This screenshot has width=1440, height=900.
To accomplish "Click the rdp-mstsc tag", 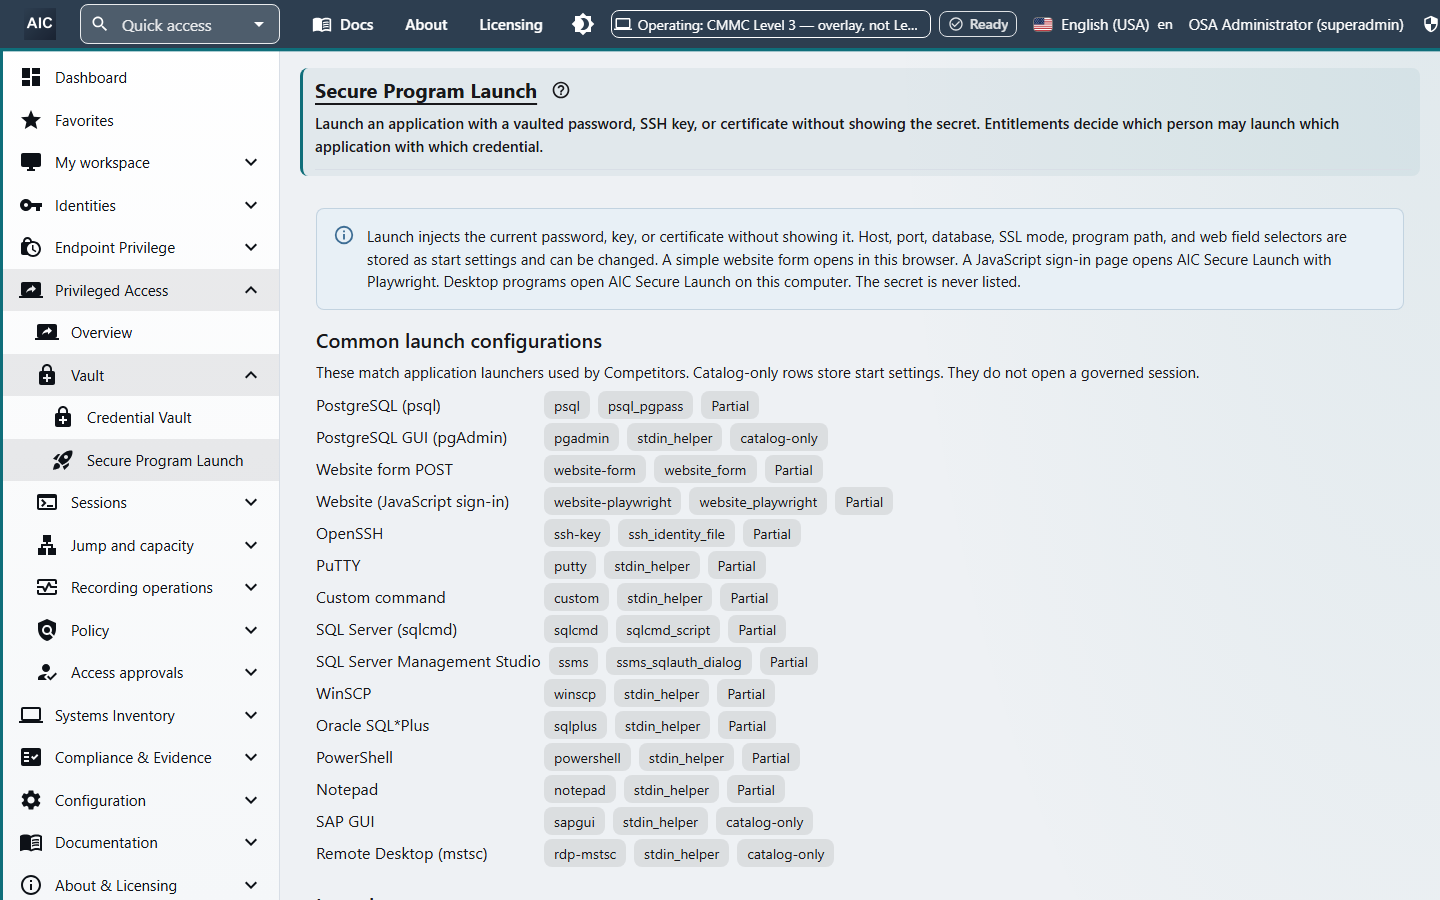I will coord(585,854).
